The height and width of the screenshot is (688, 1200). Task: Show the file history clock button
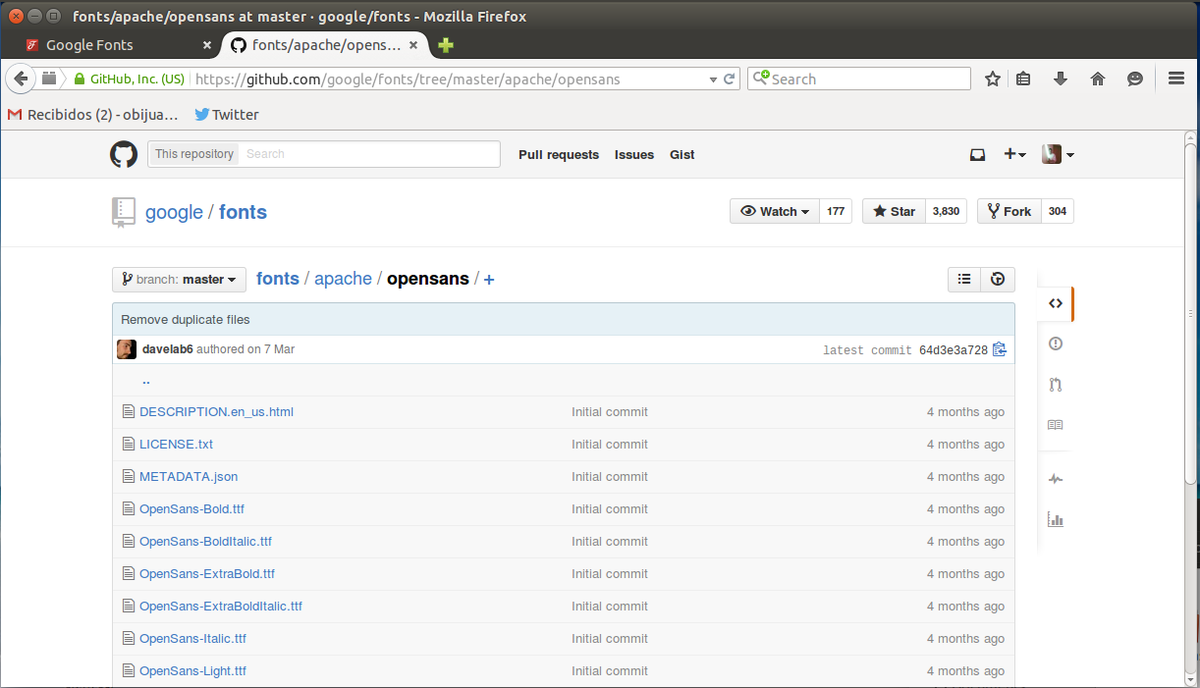[997, 279]
